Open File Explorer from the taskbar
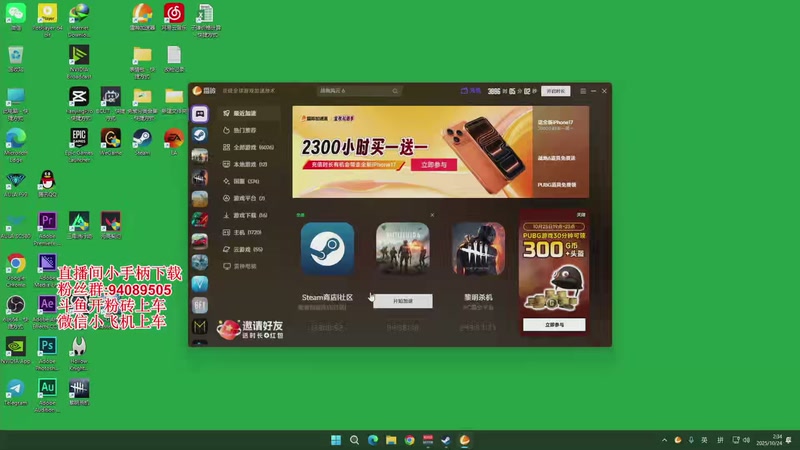 [391, 440]
